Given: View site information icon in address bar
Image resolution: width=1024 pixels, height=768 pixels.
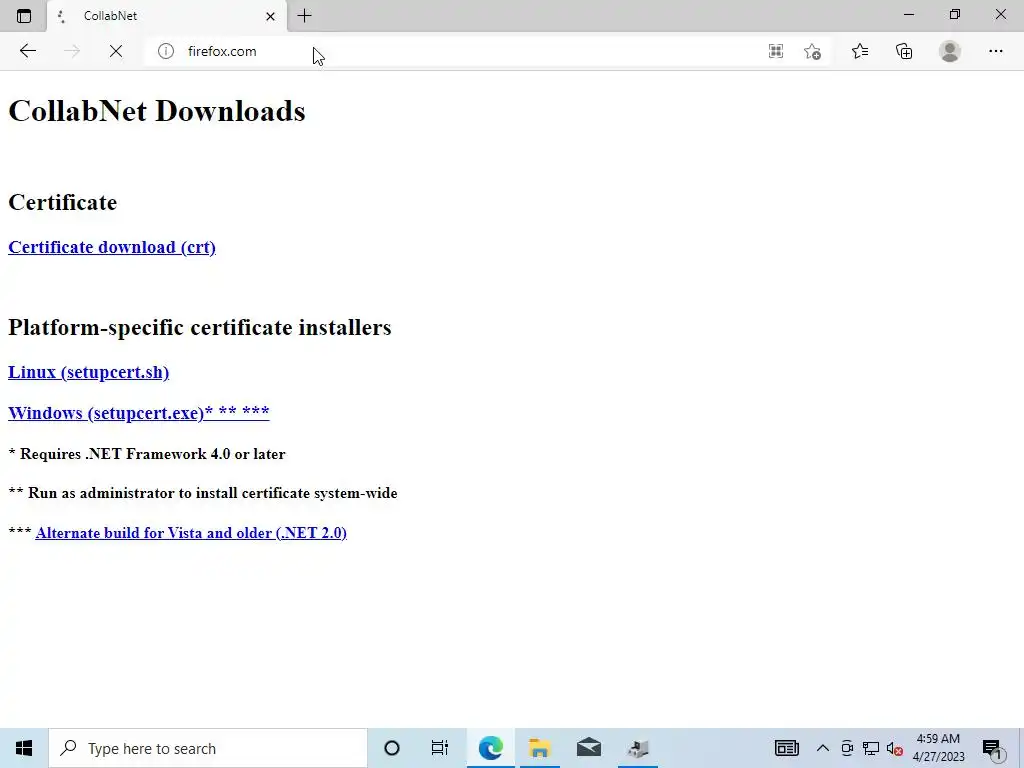Looking at the screenshot, I should (x=166, y=51).
